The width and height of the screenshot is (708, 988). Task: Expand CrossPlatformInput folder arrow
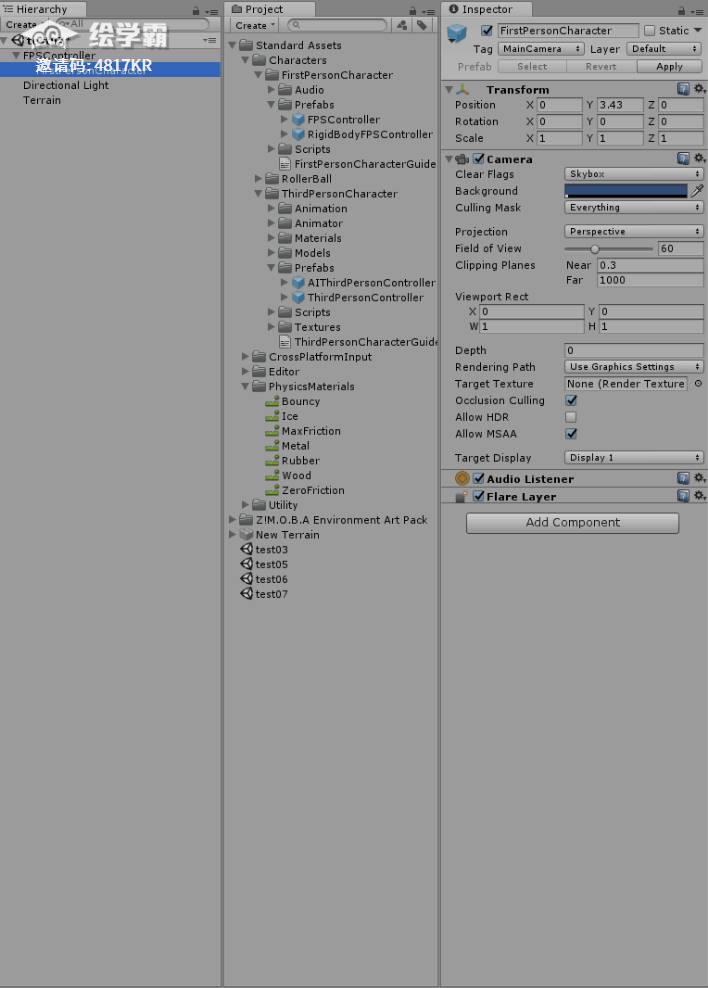tap(245, 356)
